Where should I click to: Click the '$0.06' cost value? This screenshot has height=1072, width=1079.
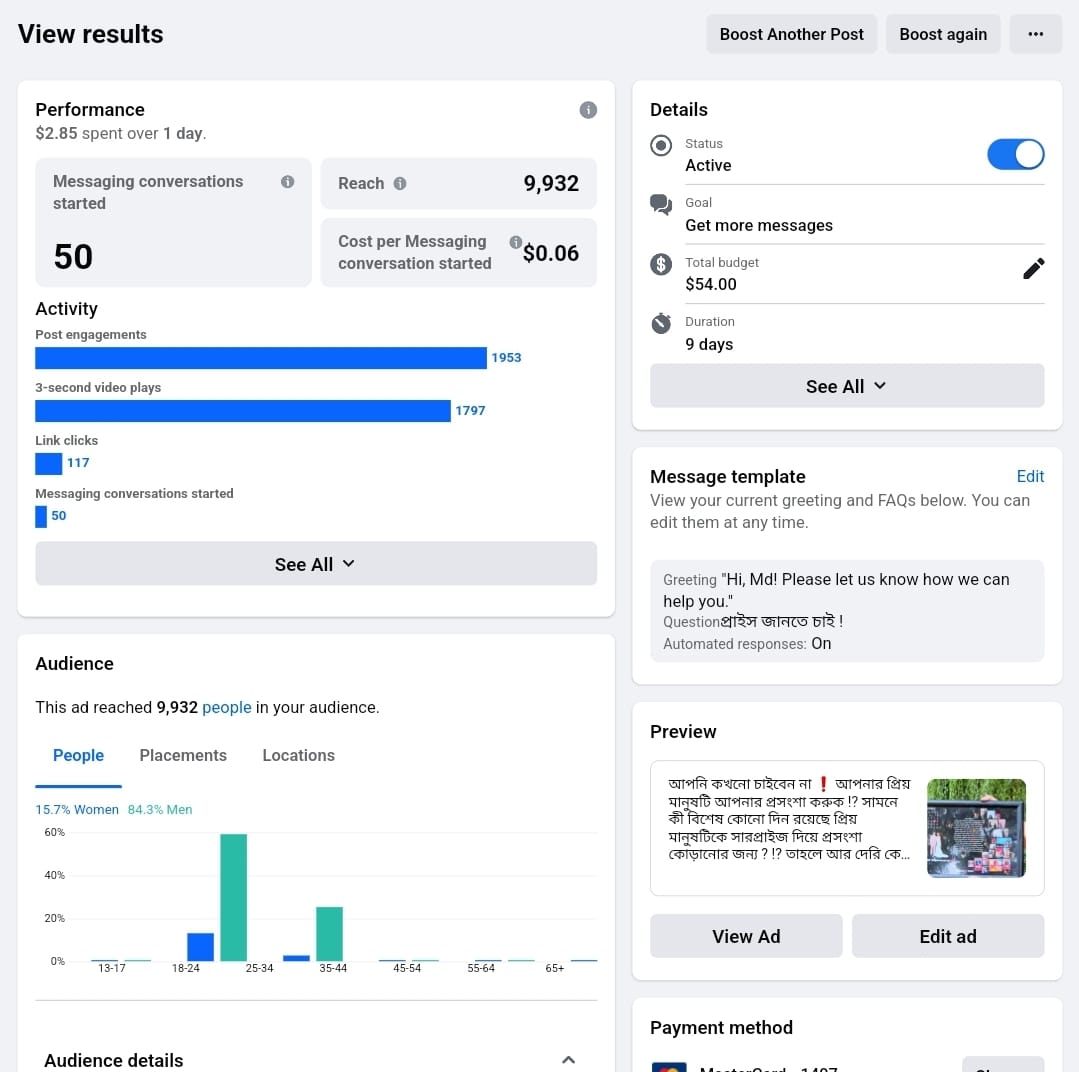click(x=551, y=253)
